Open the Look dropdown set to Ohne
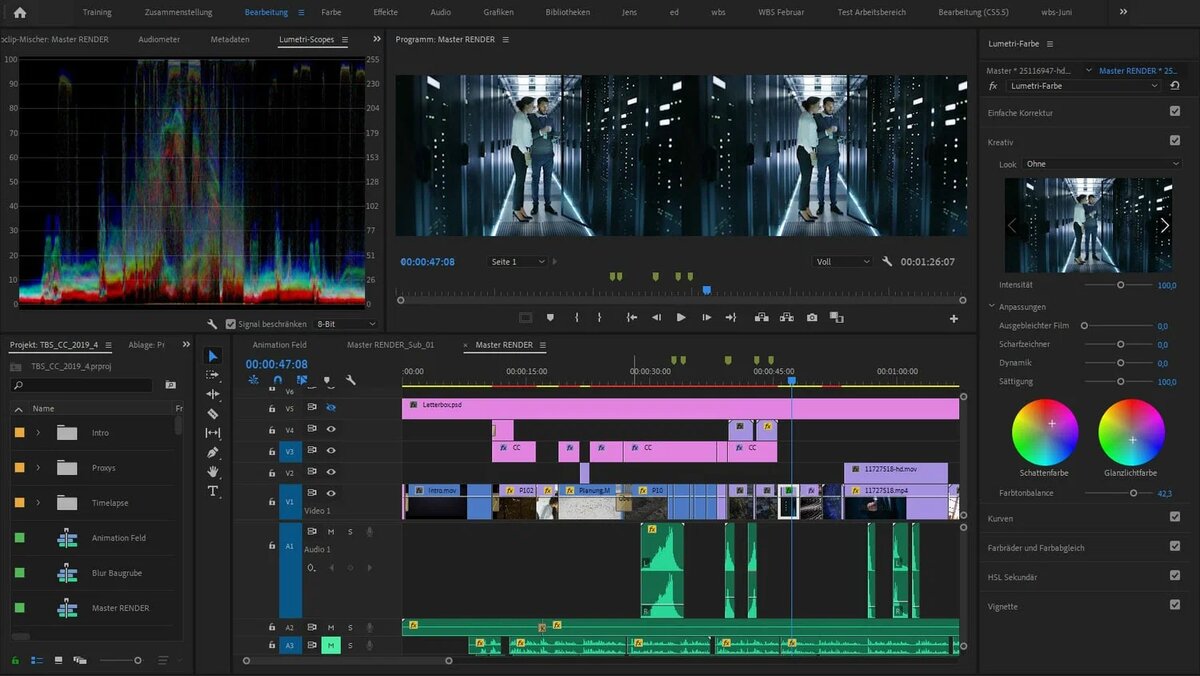 (x=1101, y=164)
